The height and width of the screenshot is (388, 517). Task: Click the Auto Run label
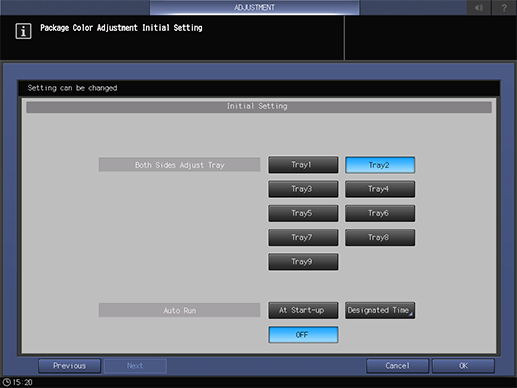pyautogui.click(x=179, y=310)
